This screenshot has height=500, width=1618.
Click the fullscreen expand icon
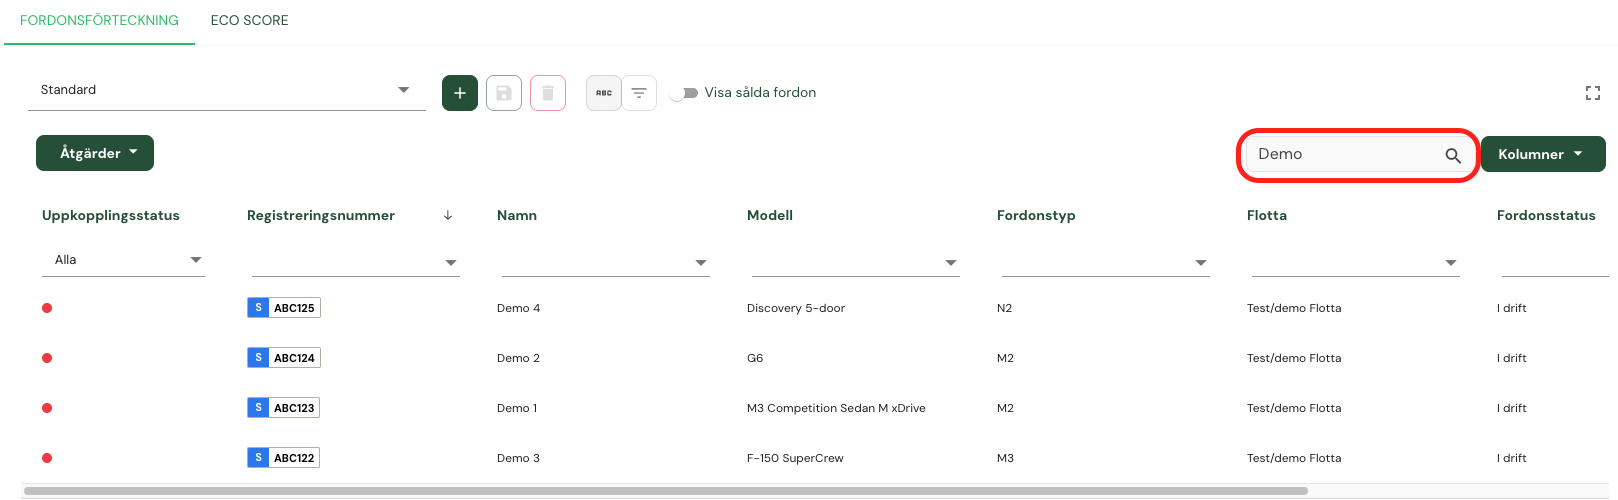(1593, 93)
